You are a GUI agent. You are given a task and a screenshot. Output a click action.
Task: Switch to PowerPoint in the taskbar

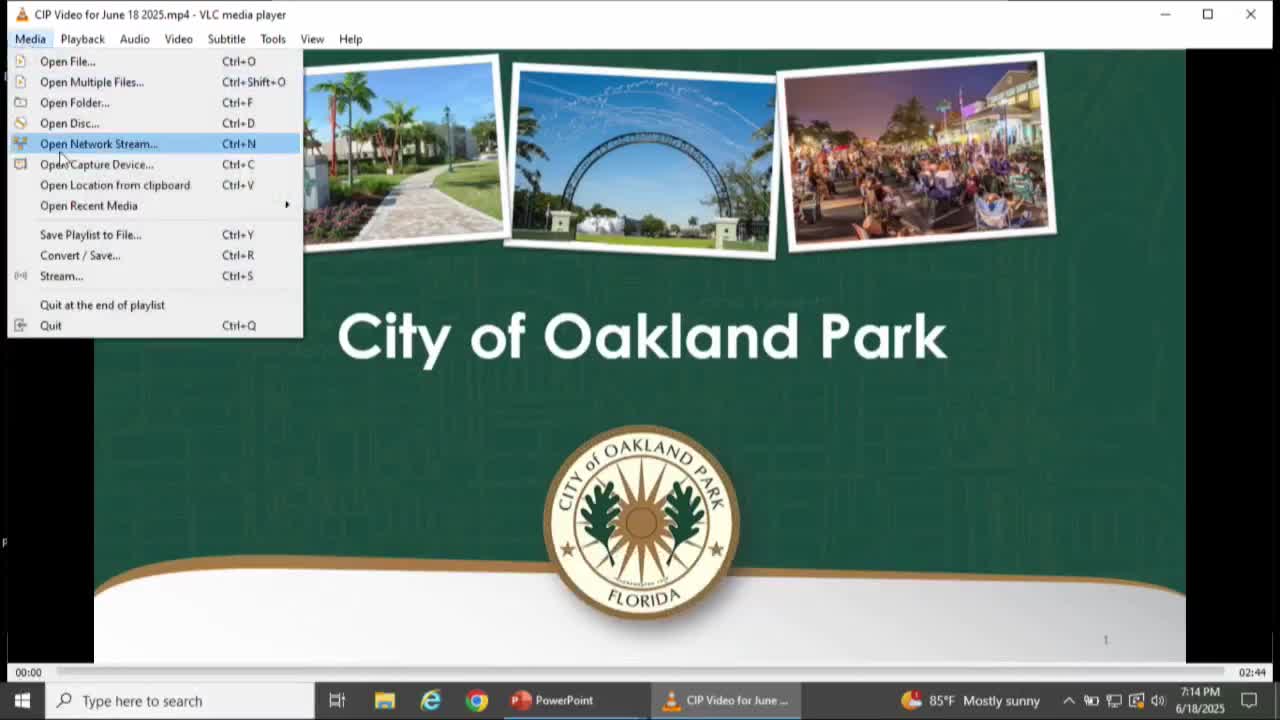553,701
